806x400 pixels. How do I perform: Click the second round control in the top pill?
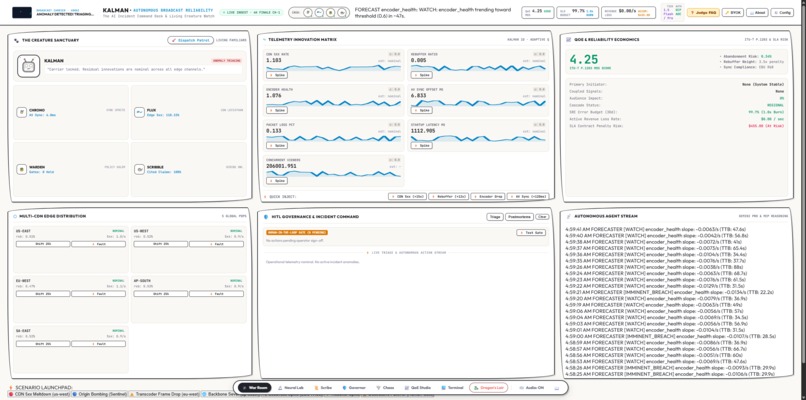[x=319, y=12]
